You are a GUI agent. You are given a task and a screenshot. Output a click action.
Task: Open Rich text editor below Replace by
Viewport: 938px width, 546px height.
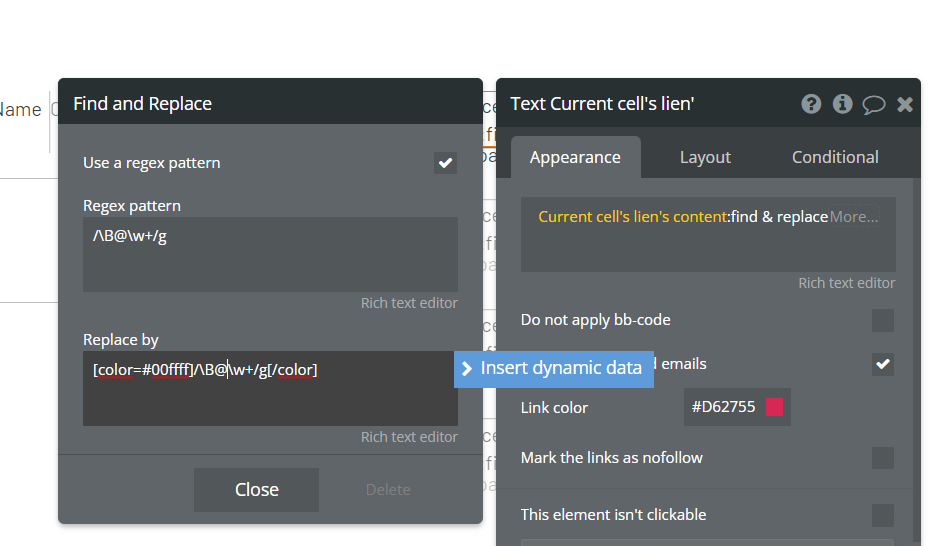(x=409, y=437)
